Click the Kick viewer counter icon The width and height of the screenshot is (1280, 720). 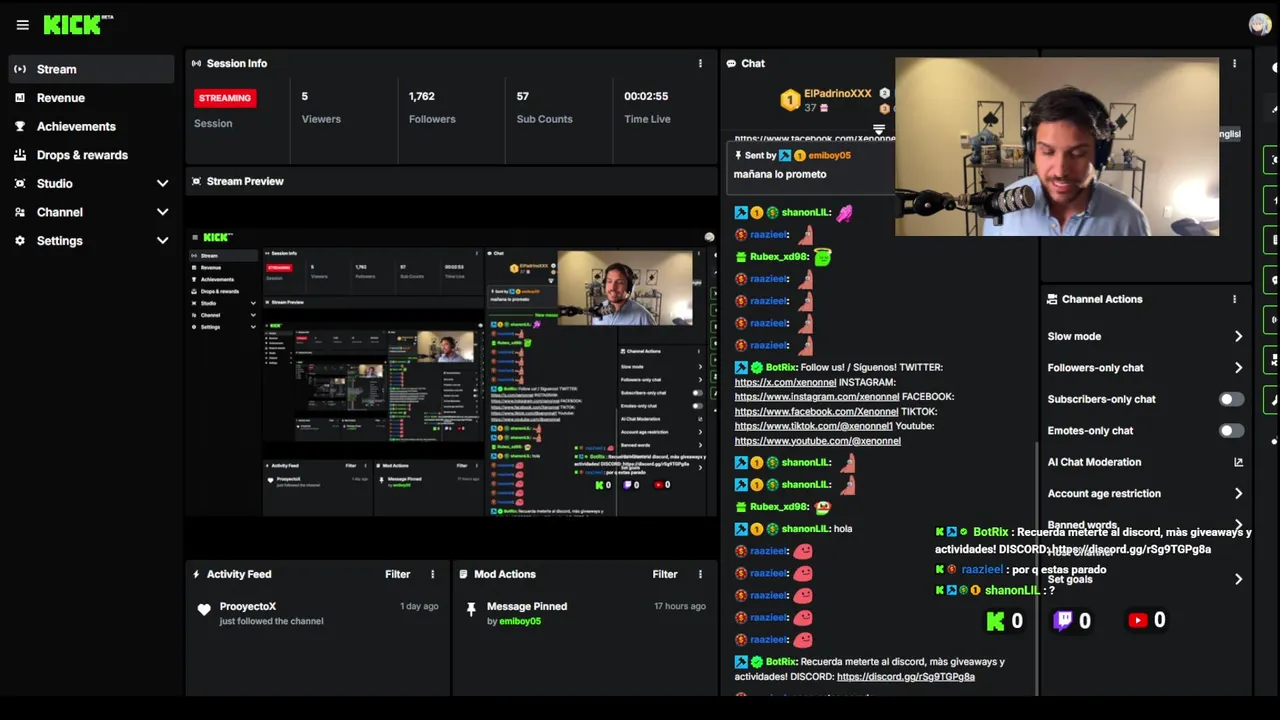click(x=995, y=621)
